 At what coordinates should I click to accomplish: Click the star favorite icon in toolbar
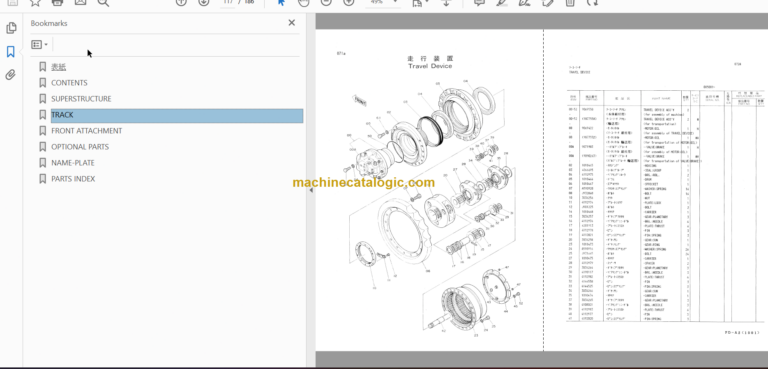coord(35,2)
